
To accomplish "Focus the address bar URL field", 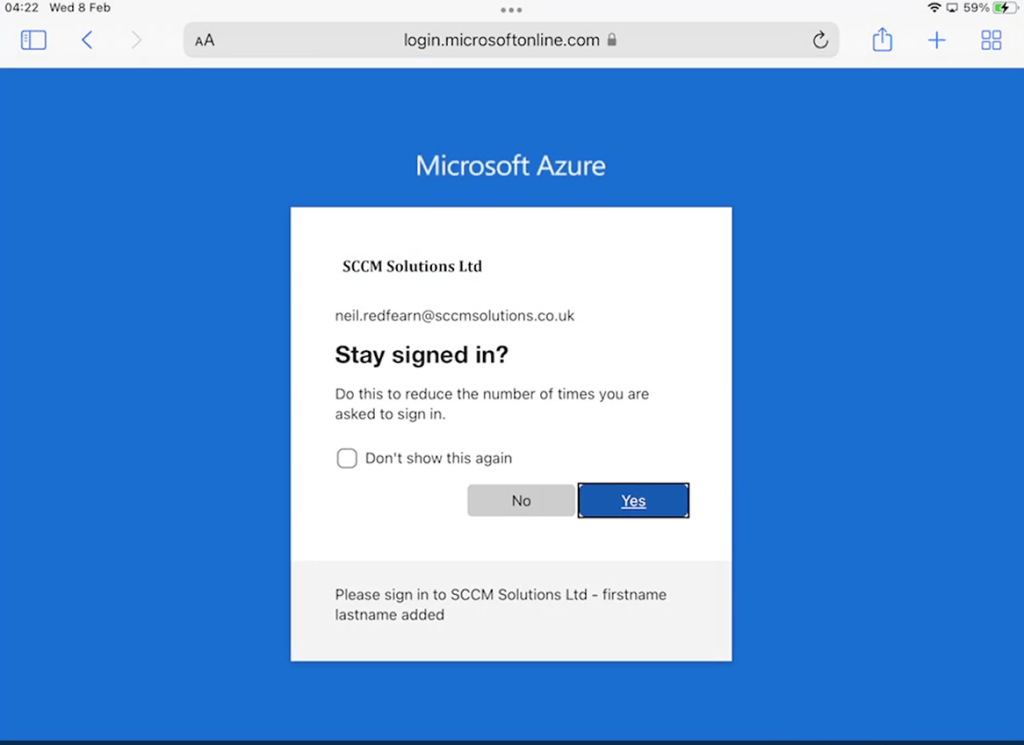I will [x=500, y=40].
